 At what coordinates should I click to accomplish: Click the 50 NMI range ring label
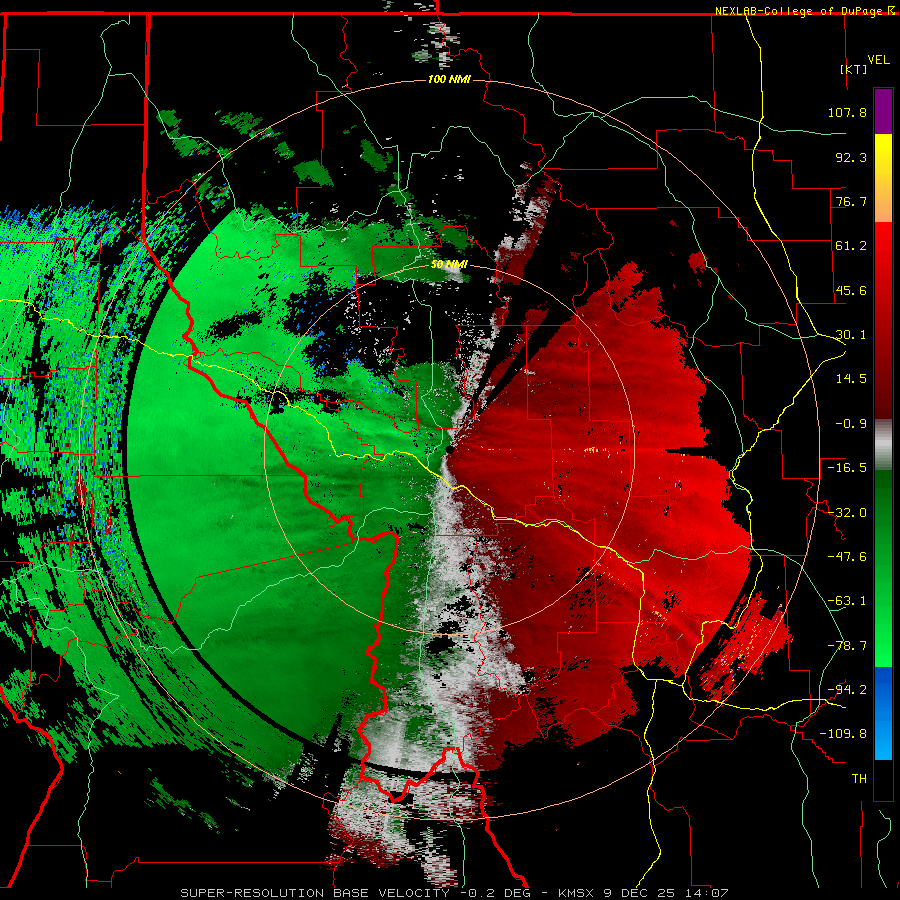(449, 265)
